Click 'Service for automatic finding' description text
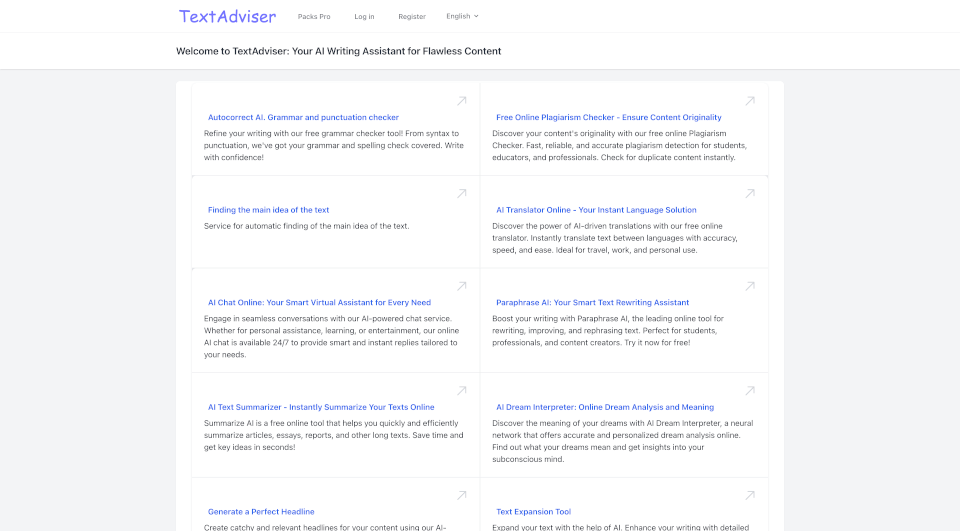The width and height of the screenshot is (960, 531). point(307,226)
